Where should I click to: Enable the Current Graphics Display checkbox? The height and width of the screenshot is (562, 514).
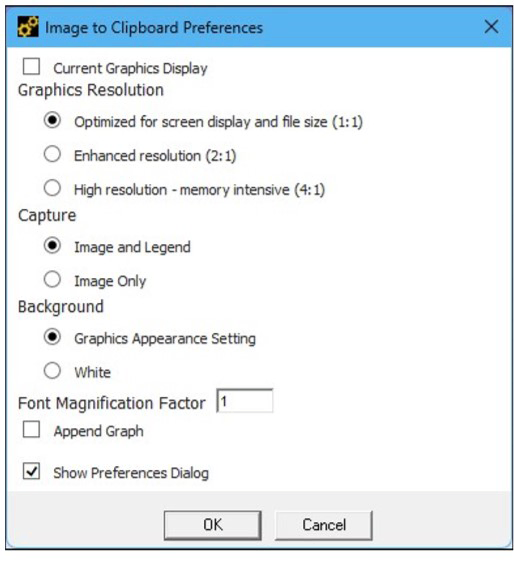[x=31, y=67]
